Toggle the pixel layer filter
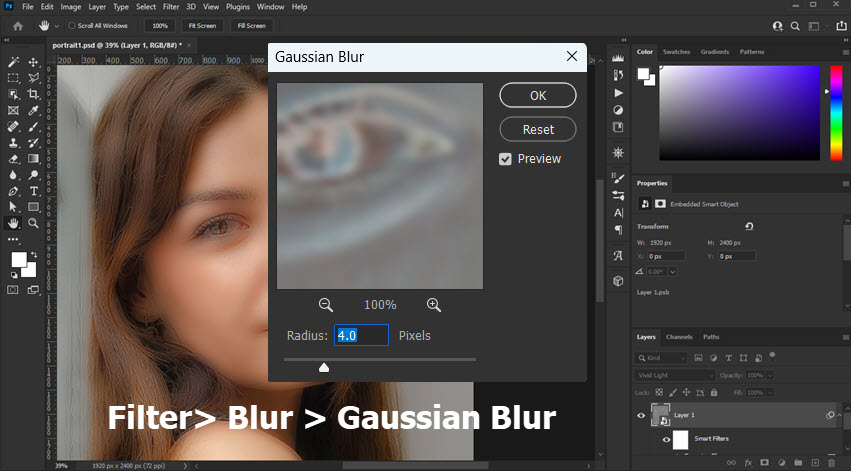Screen dimensions: 851x471 698,358
